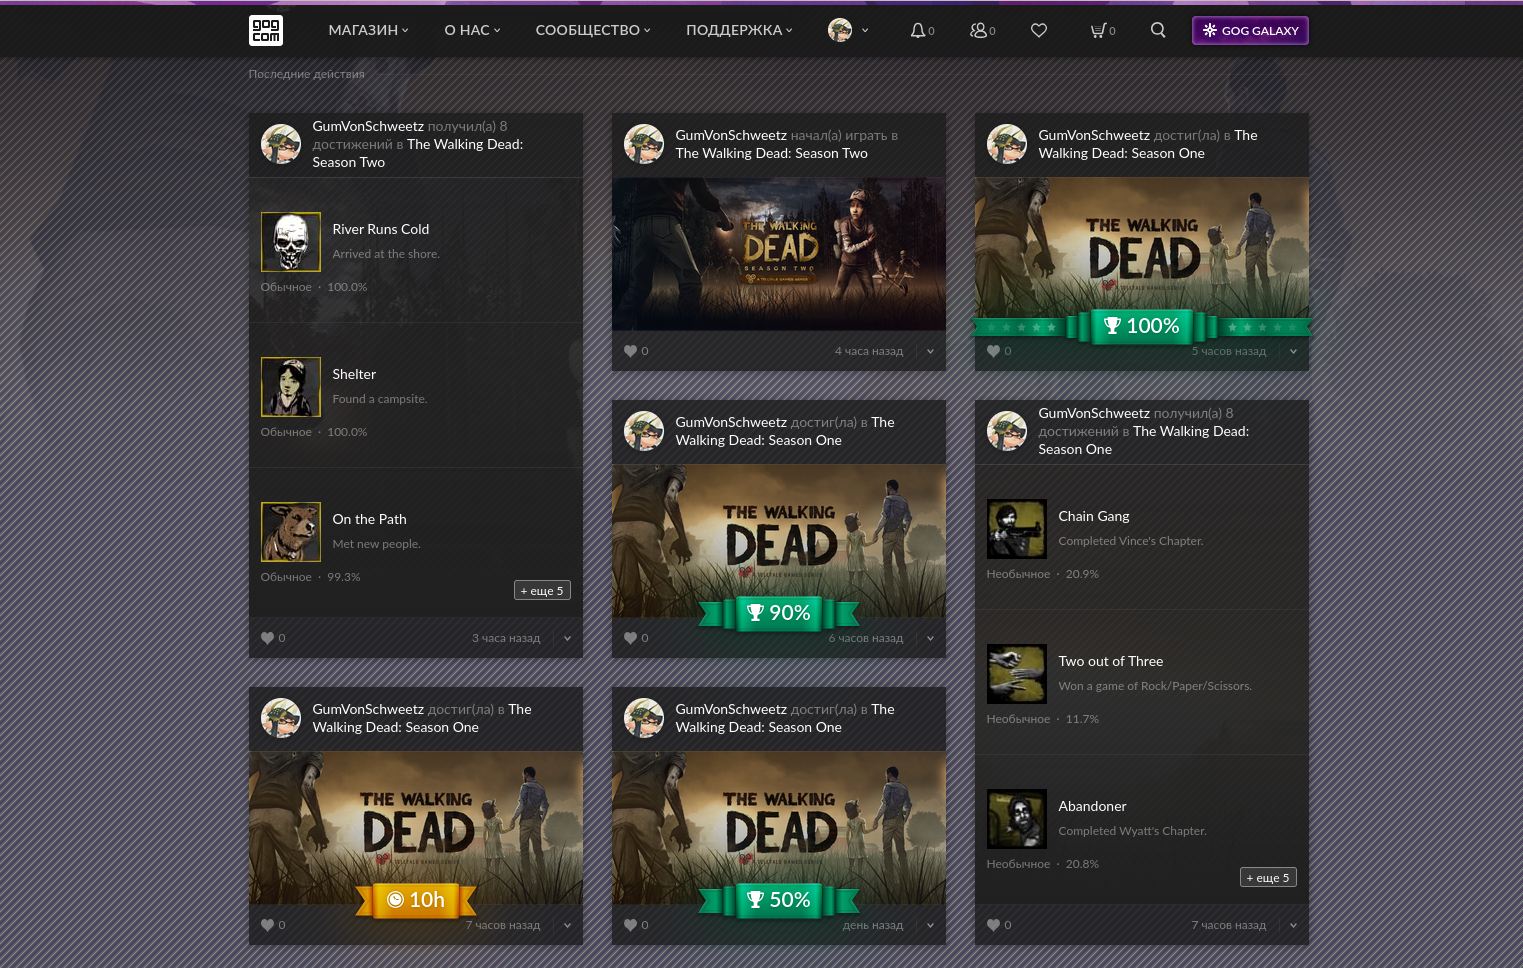Open the ПОДДЕРЖКА menu
The height and width of the screenshot is (968, 1523).
(x=739, y=30)
